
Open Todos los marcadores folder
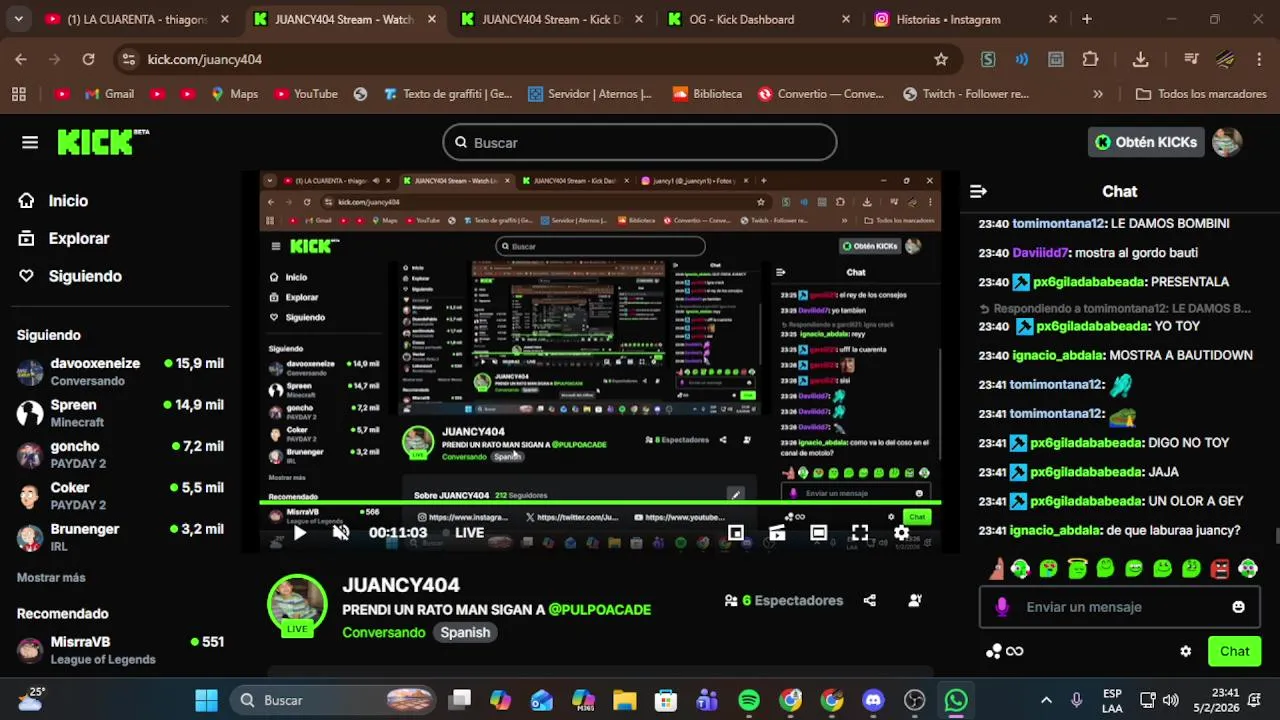click(x=1201, y=94)
